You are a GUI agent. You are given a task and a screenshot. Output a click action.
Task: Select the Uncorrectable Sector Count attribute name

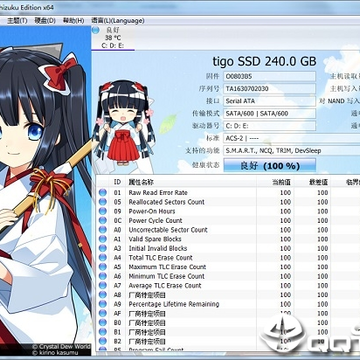(x=168, y=230)
